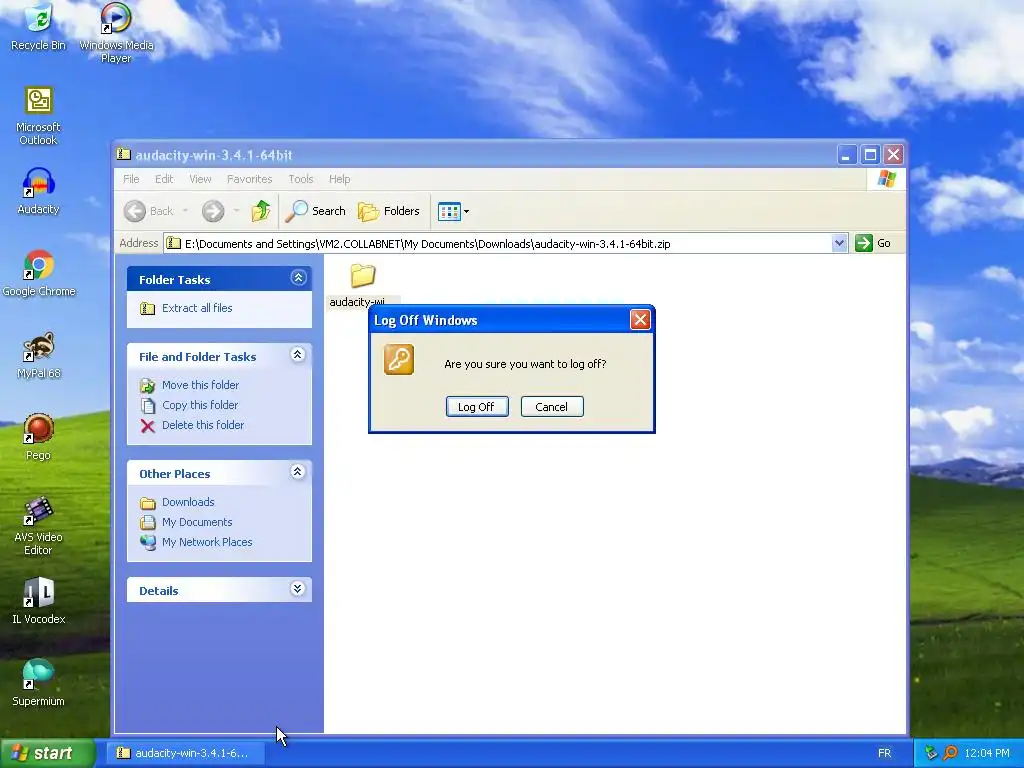1024x768 pixels.
Task: Collapse the File and Folder Tasks panel
Action: pos(298,355)
